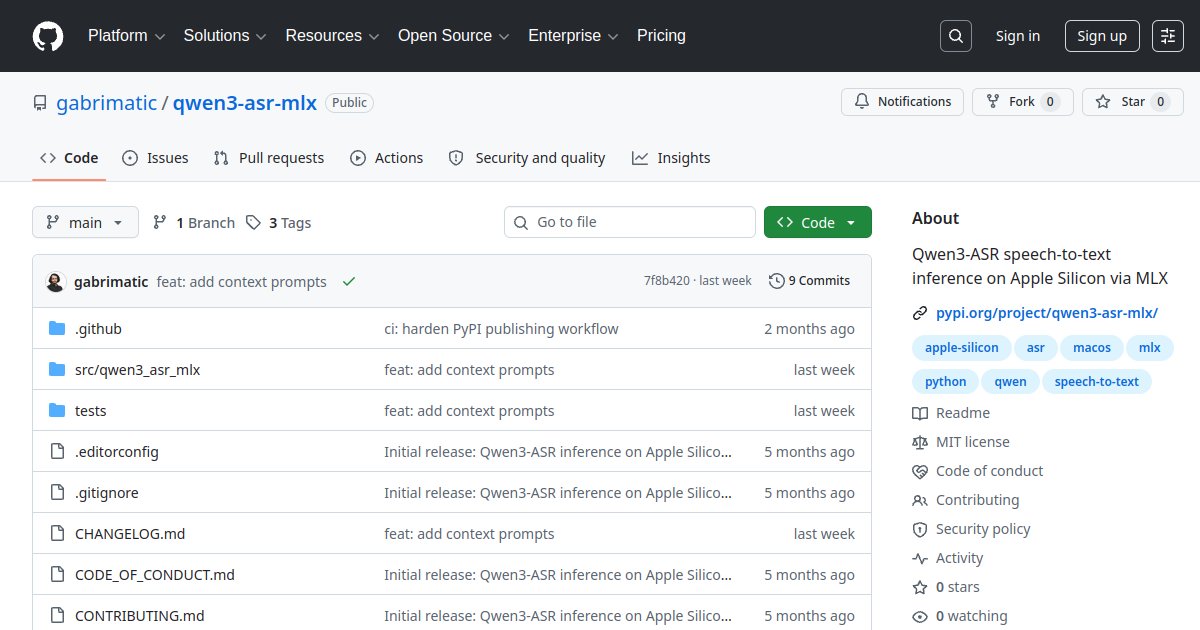Select the speech-to-text topic tag
The width and height of the screenshot is (1200, 630).
pos(1097,382)
